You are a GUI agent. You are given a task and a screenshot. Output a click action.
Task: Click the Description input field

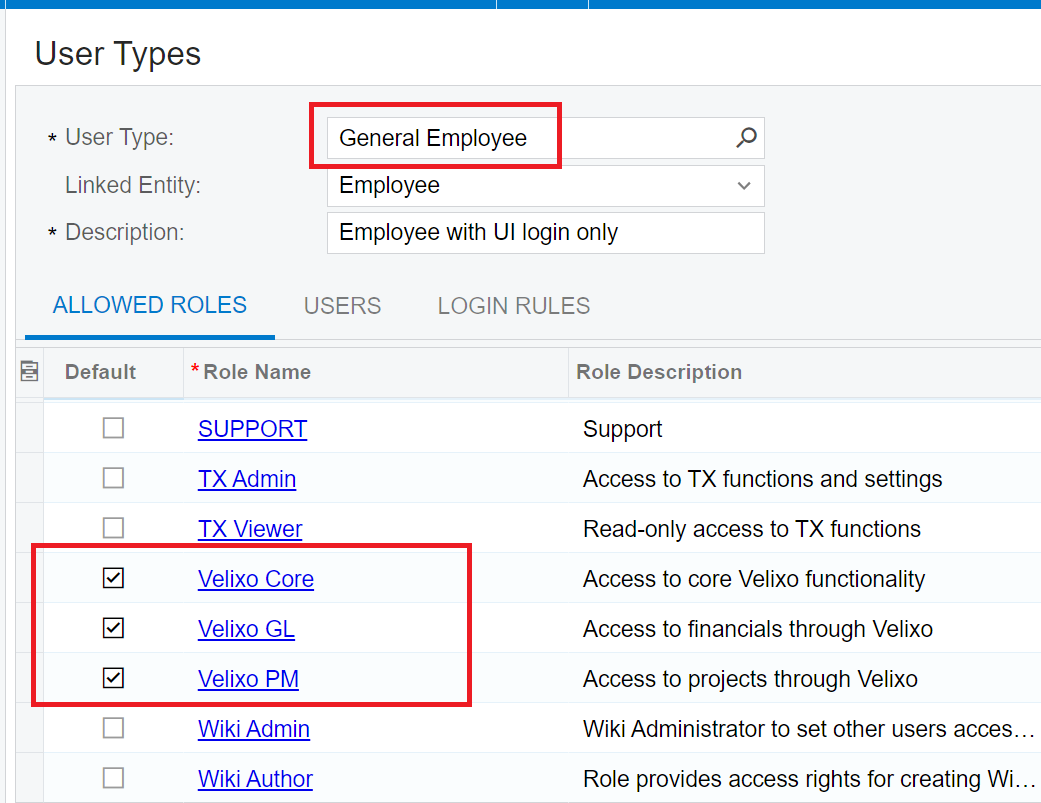coord(546,233)
